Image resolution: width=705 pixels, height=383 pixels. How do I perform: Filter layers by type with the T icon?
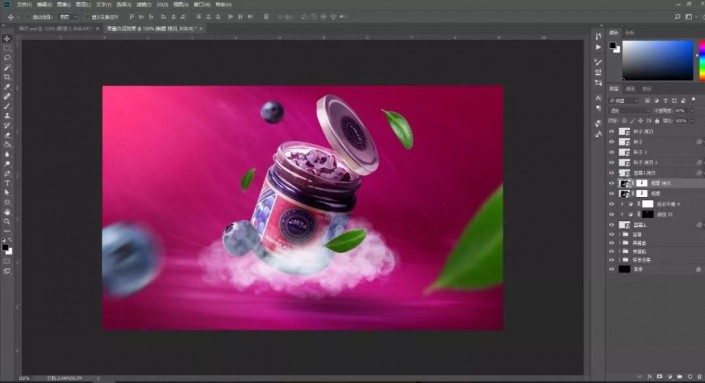point(665,101)
